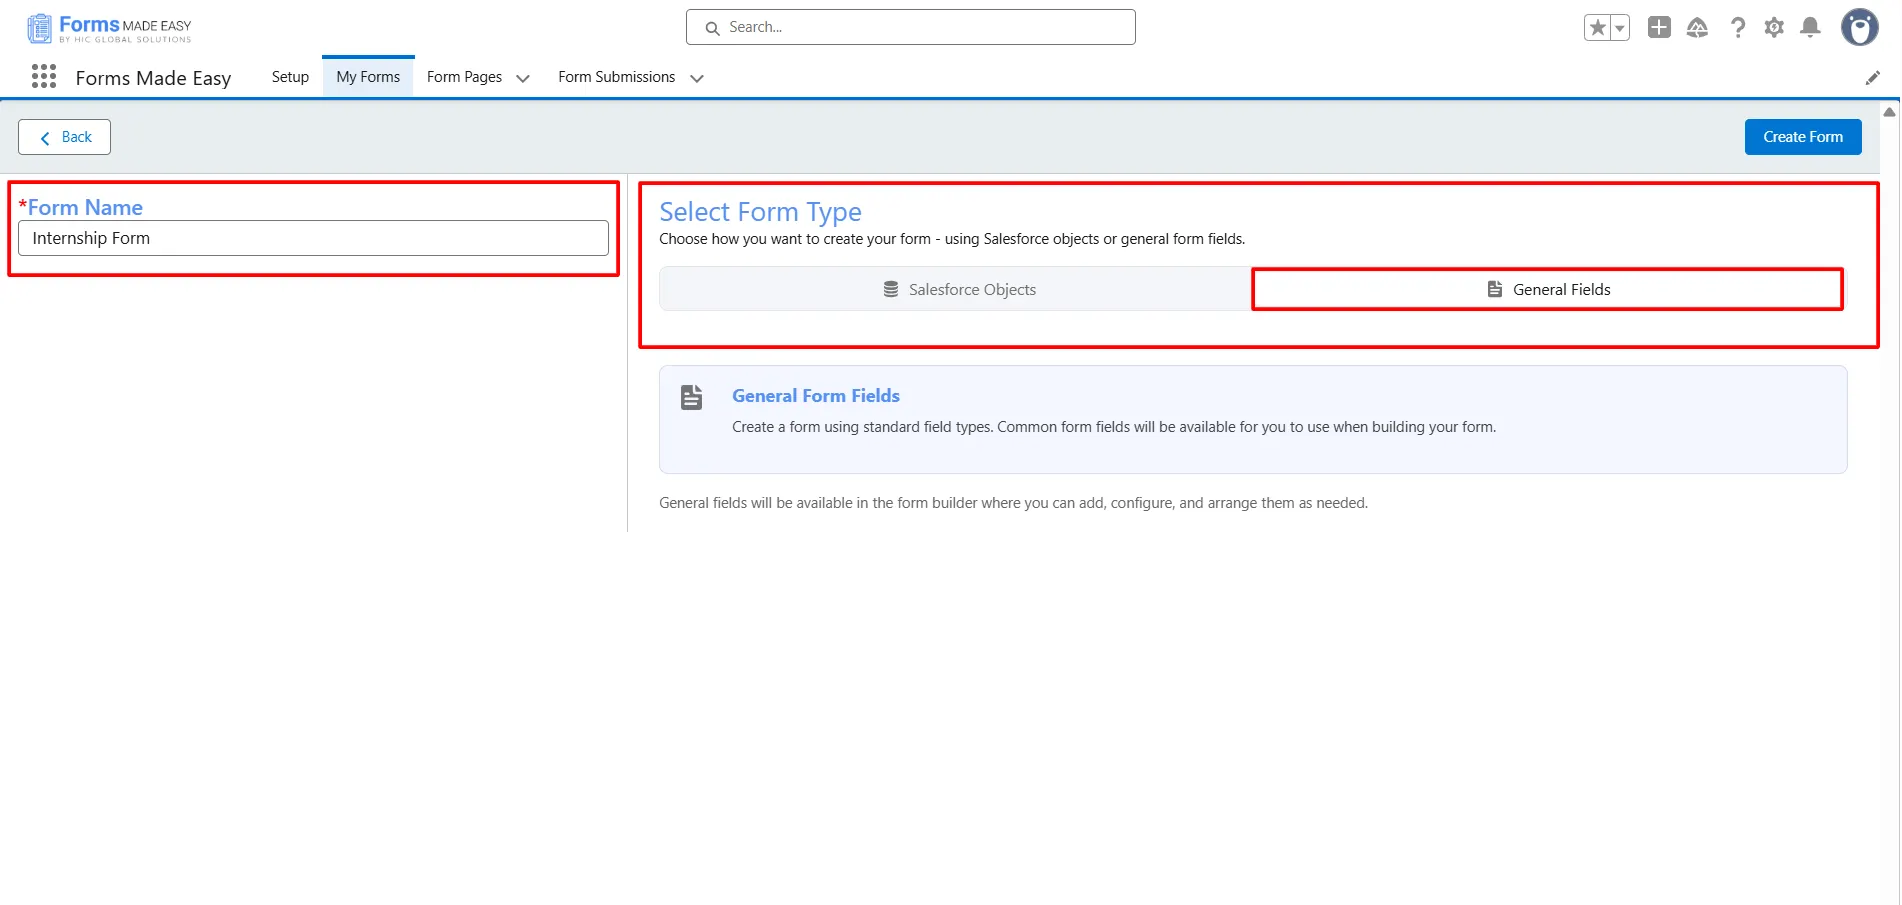Click the edit navigation pencil icon
The height and width of the screenshot is (905, 1902).
pyautogui.click(x=1873, y=78)
